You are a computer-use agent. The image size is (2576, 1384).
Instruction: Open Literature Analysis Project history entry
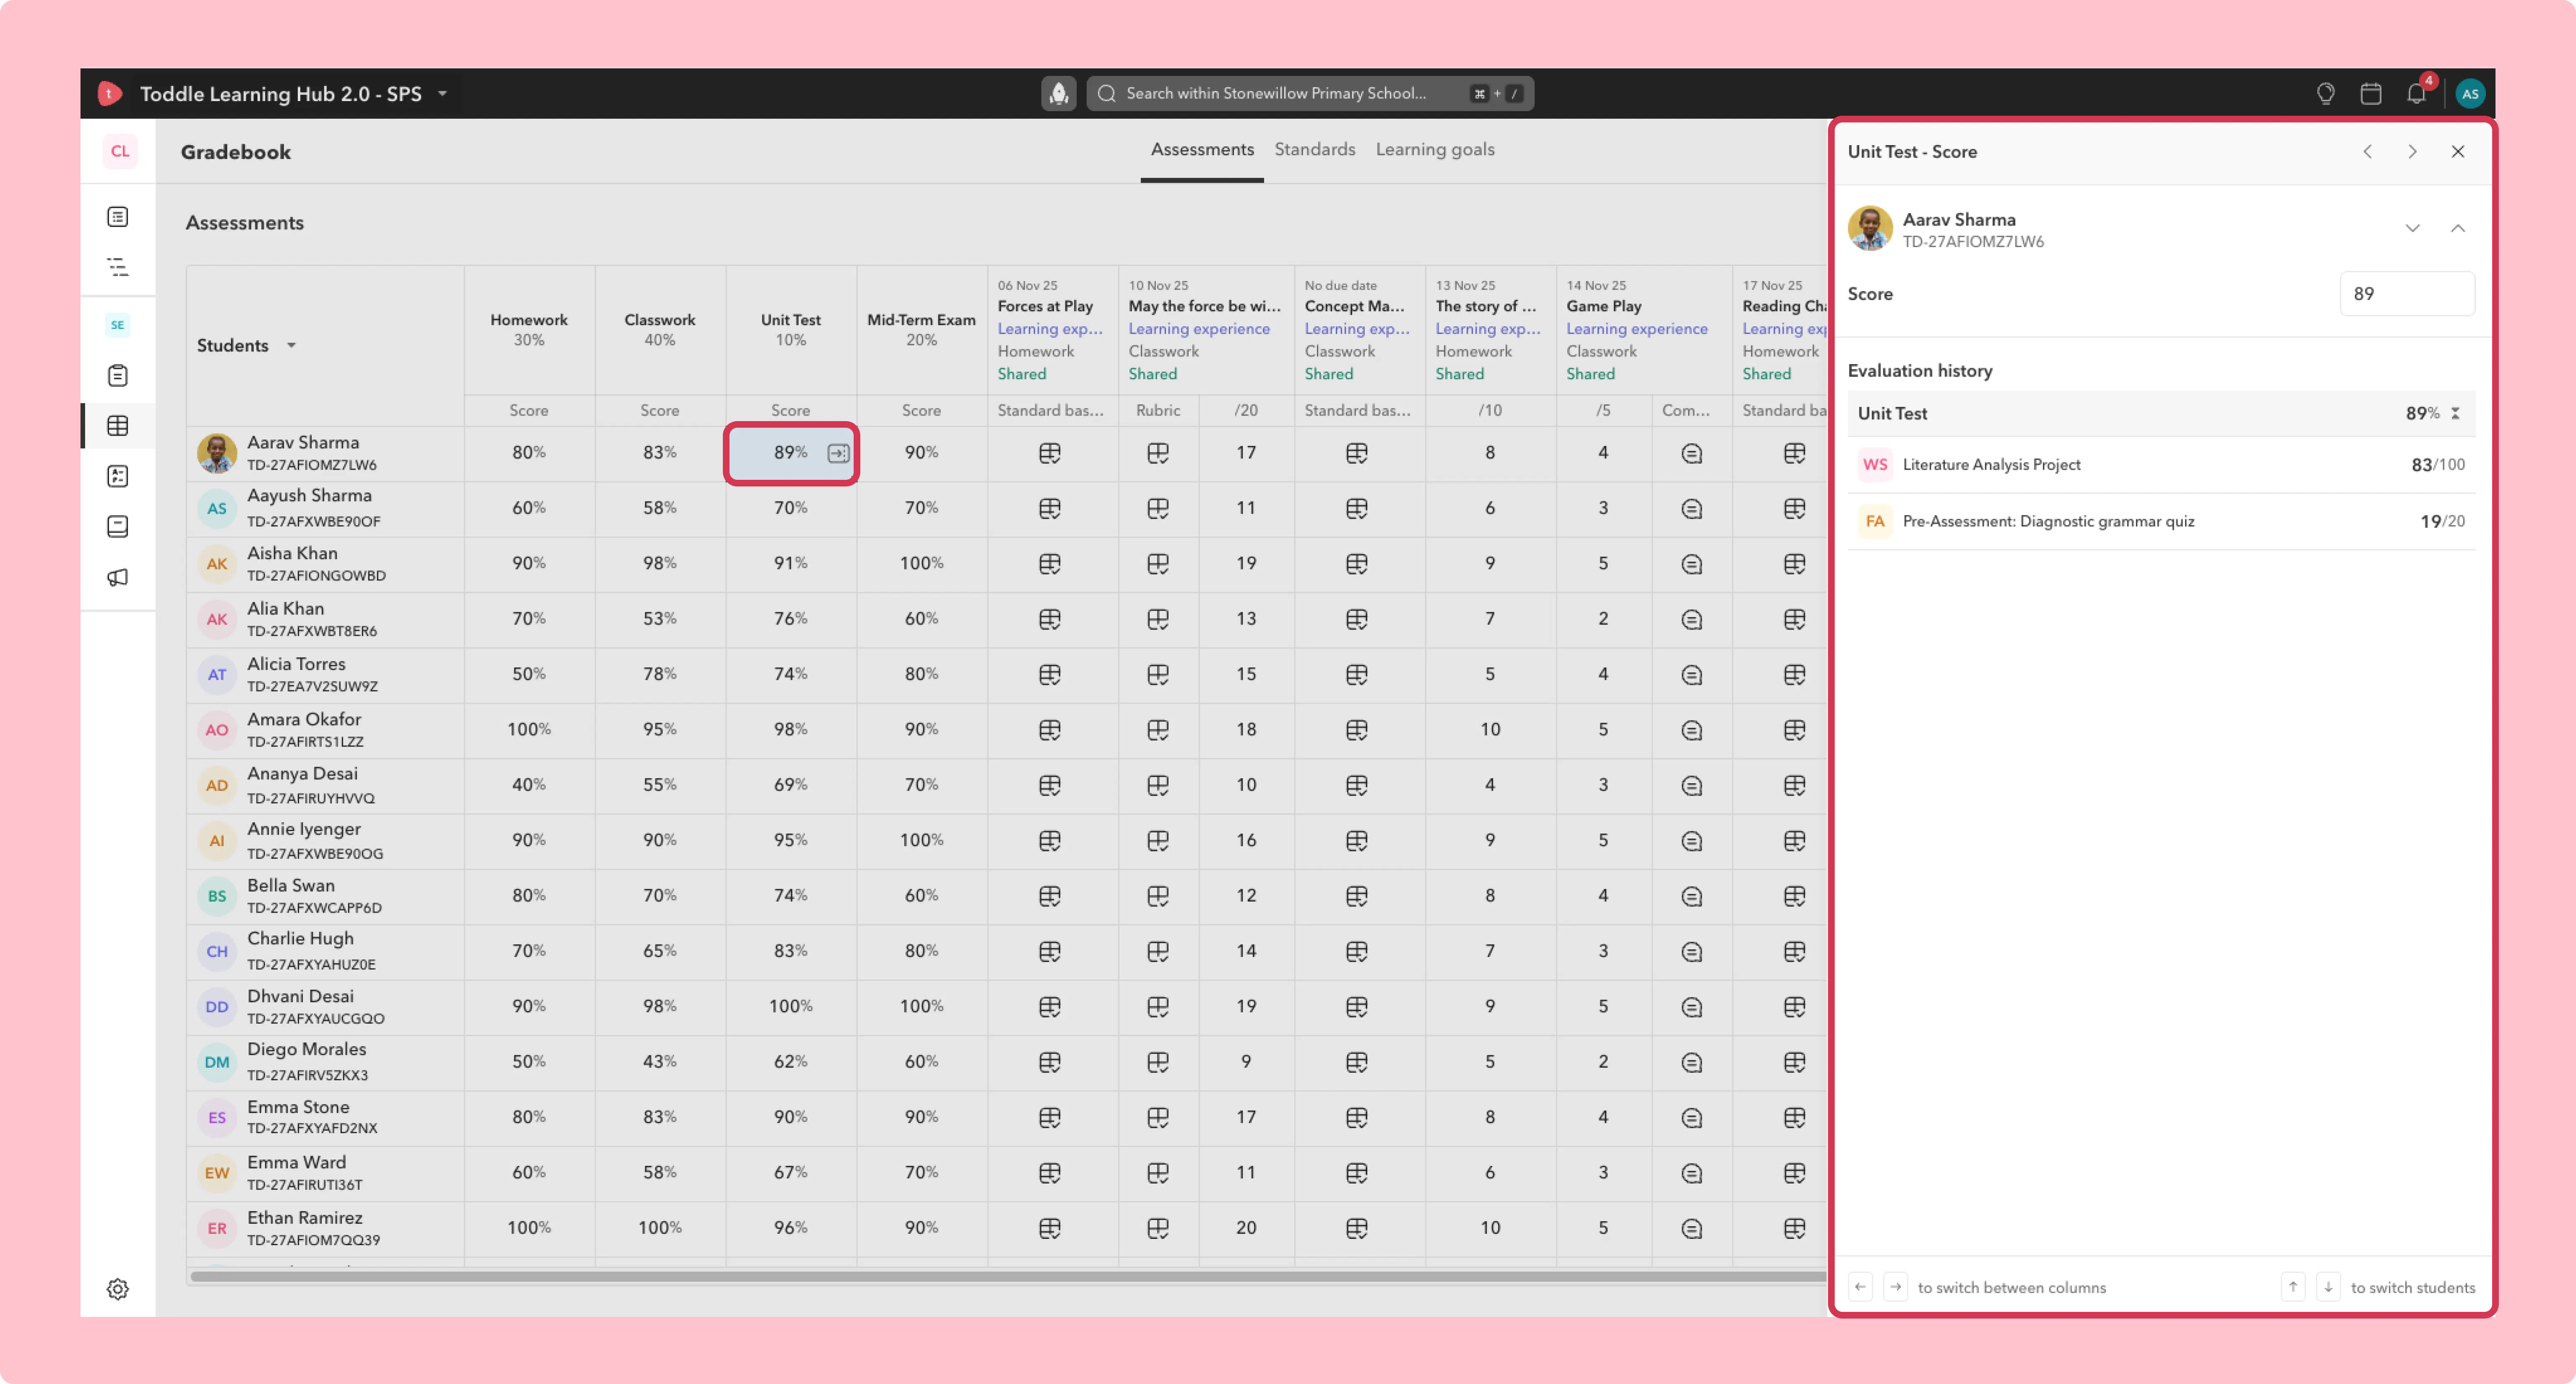(x=2161, y=465)
